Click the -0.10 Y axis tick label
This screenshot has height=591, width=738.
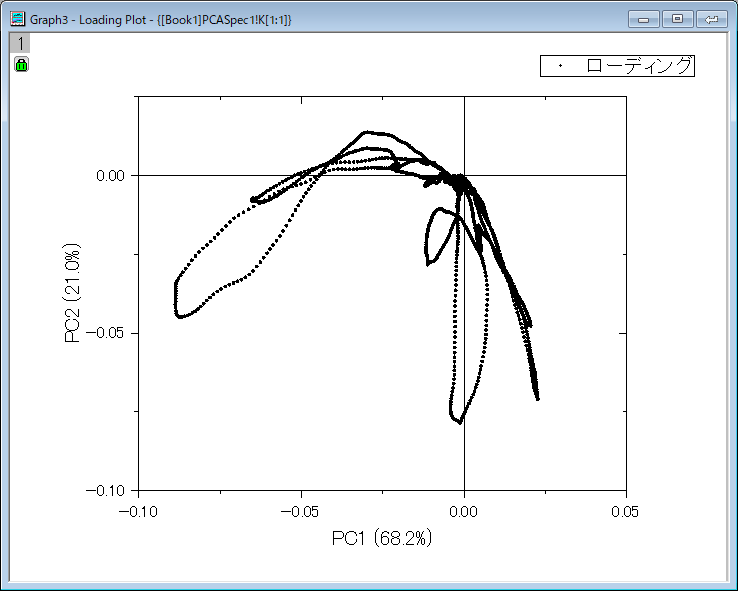click(105, 491)
